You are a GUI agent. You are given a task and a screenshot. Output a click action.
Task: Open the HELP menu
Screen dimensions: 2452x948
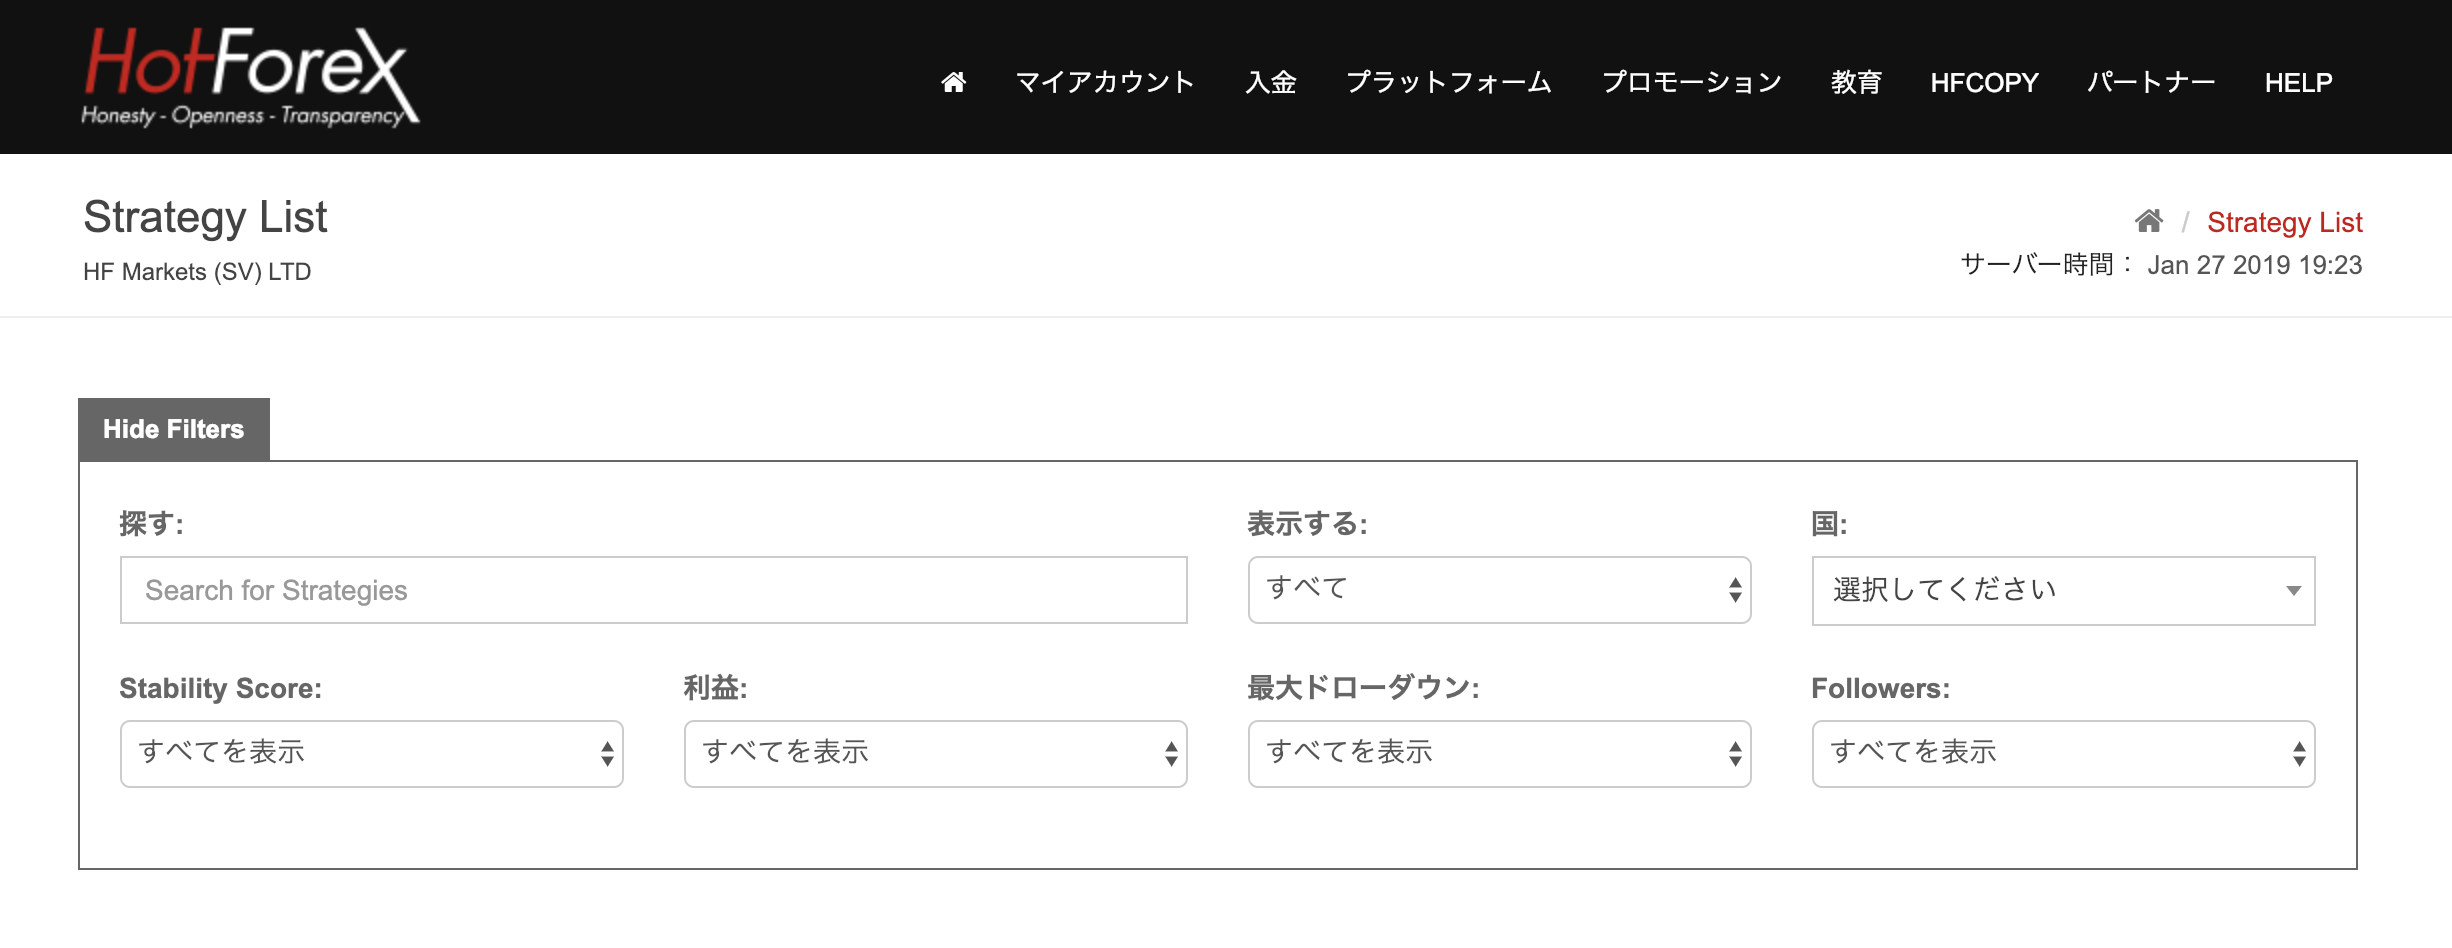click(x=2298, y=82)
